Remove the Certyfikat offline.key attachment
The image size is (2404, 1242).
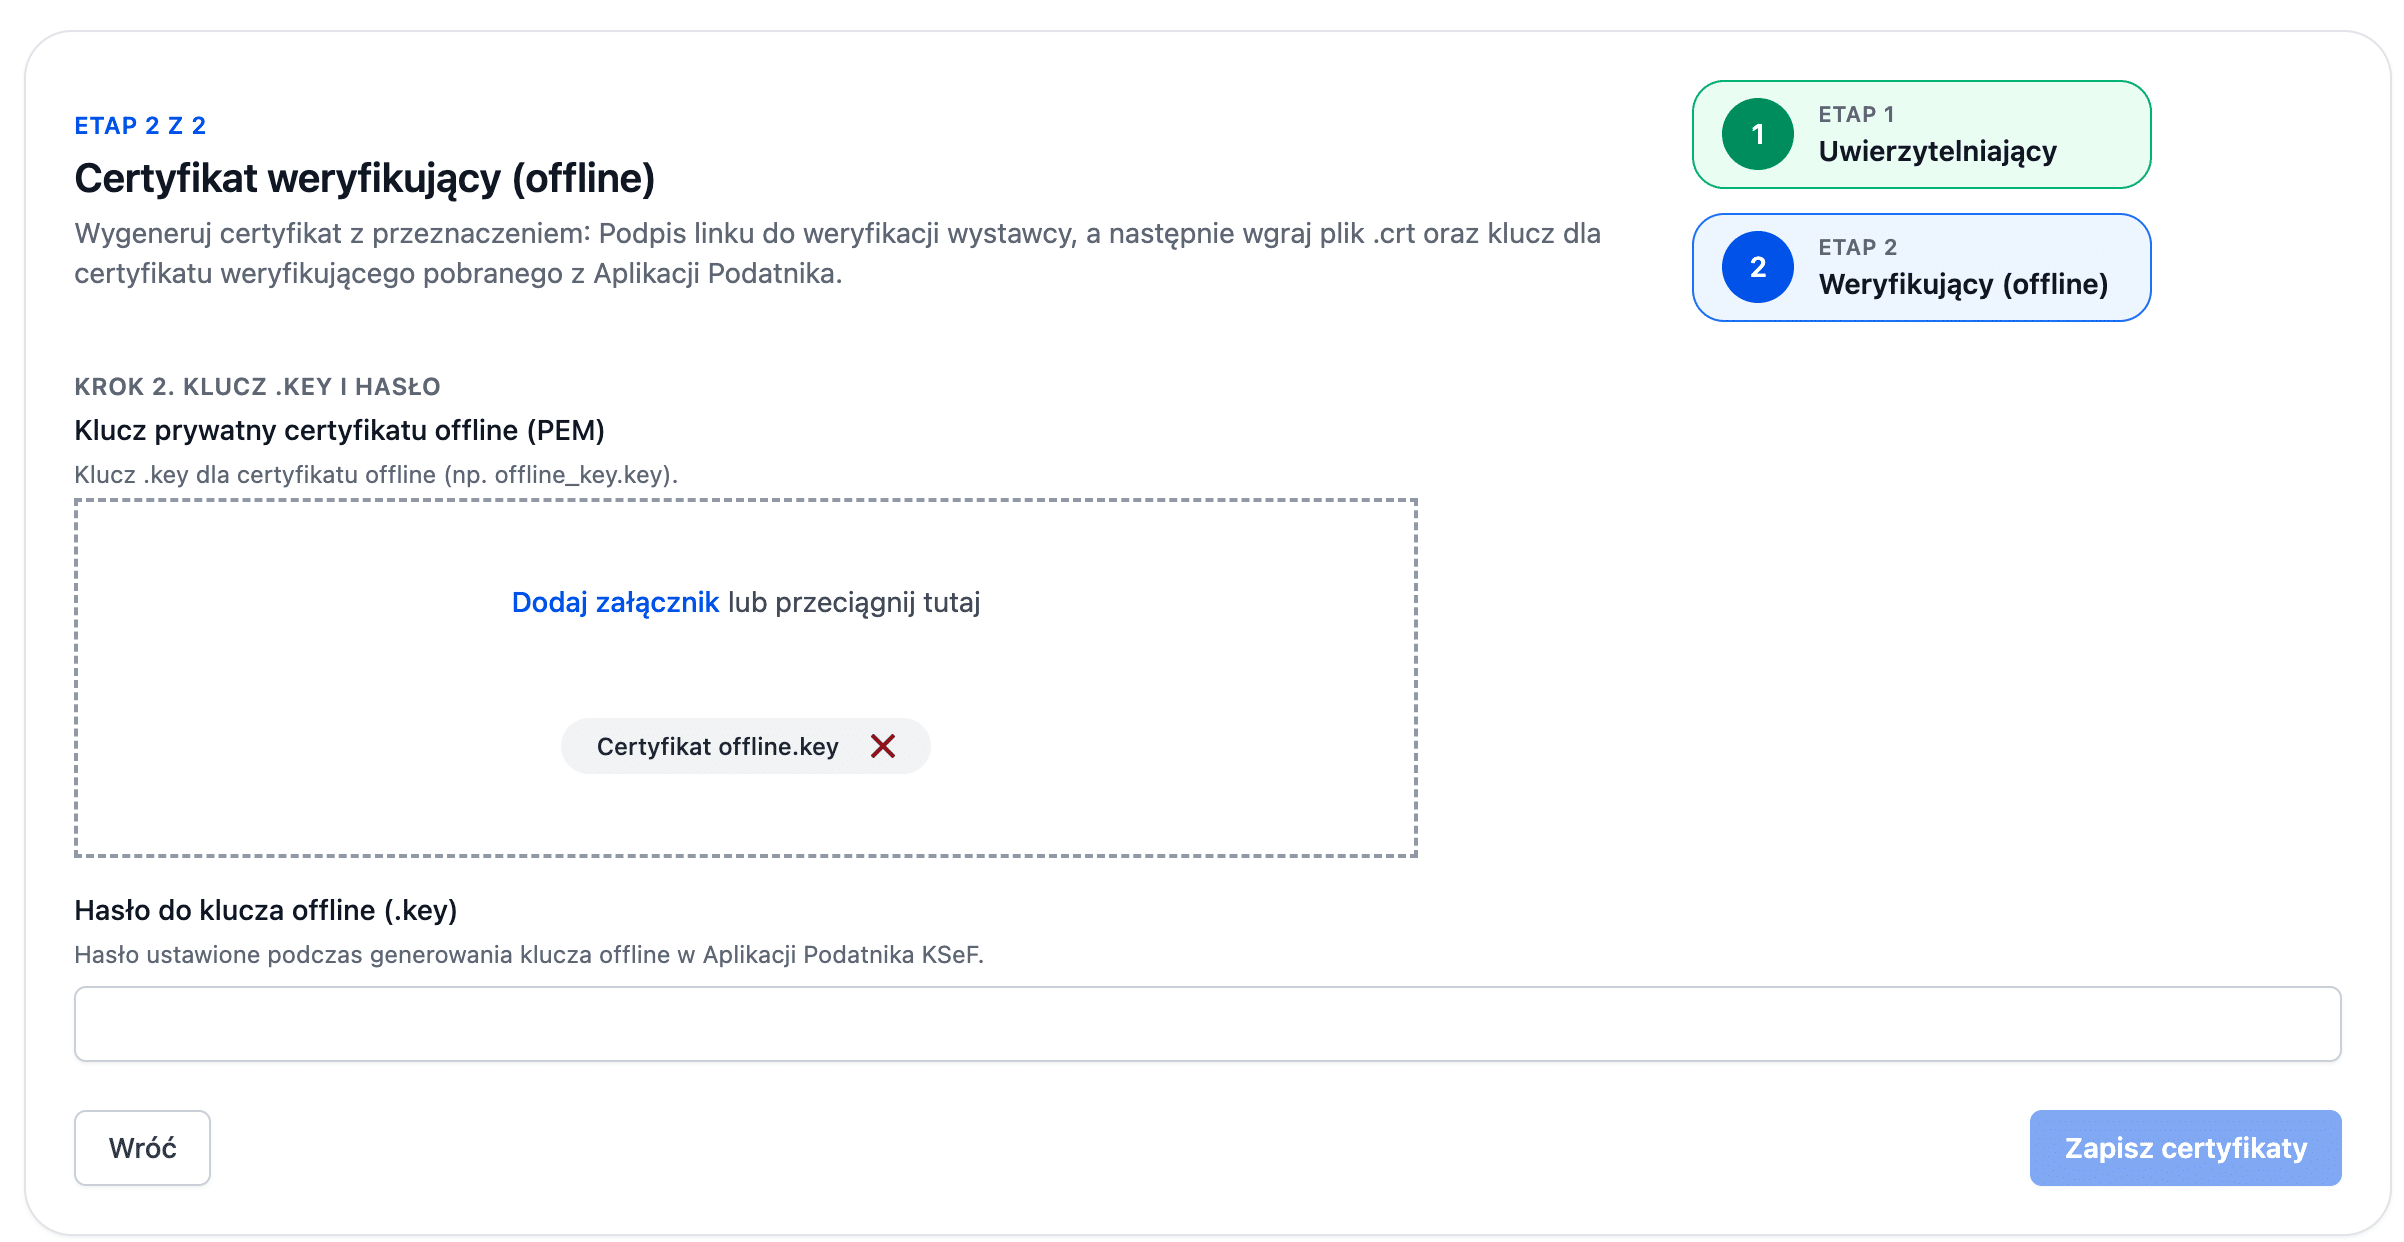point(882,746)
